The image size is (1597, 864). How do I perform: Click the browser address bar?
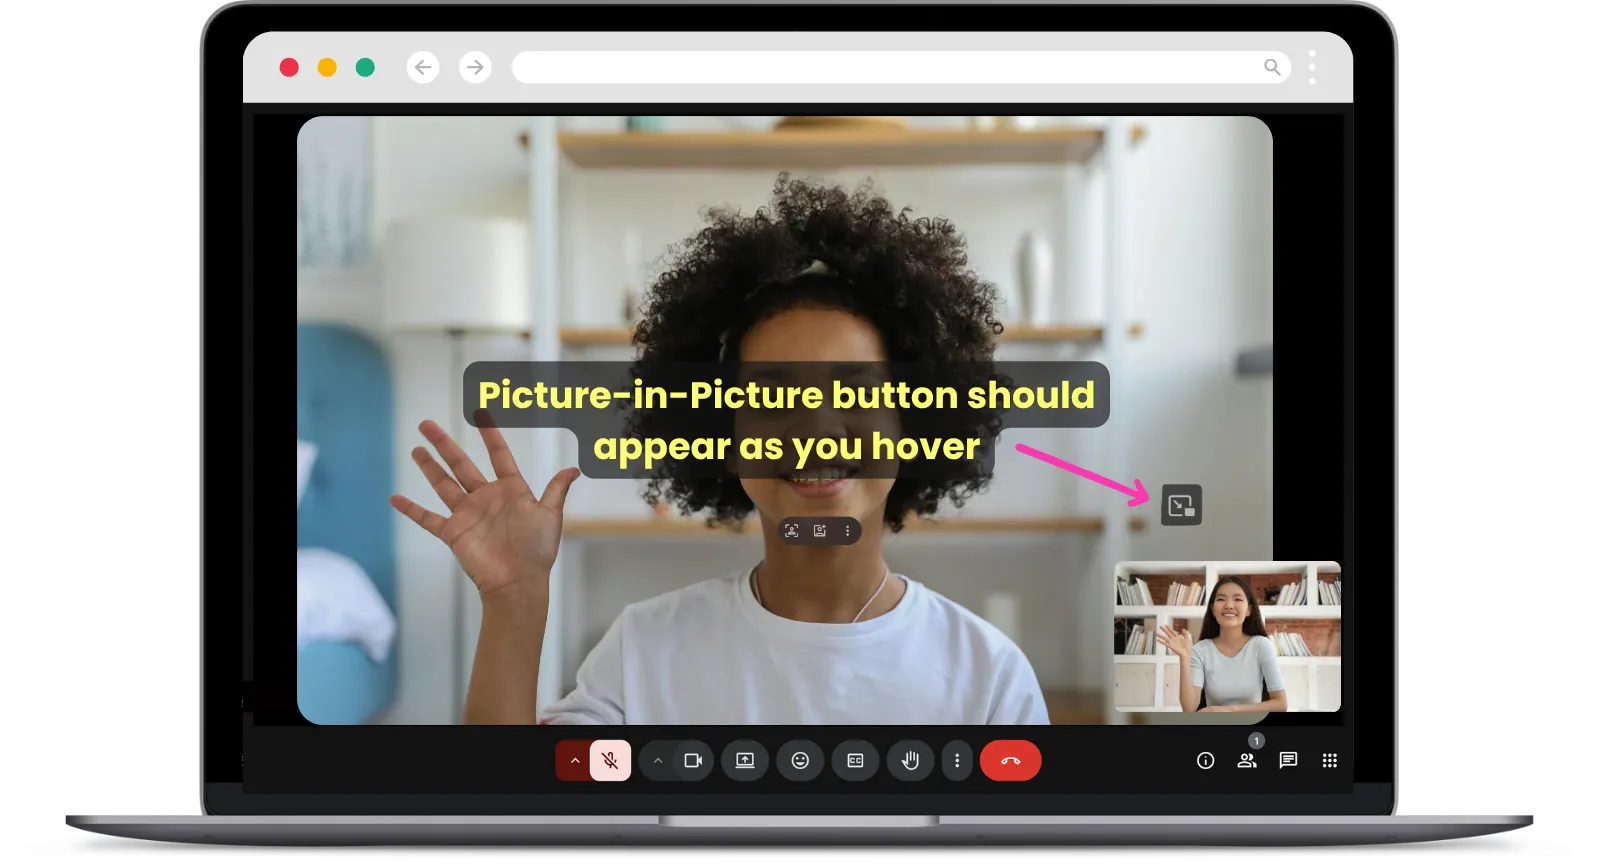click(901, 67)
